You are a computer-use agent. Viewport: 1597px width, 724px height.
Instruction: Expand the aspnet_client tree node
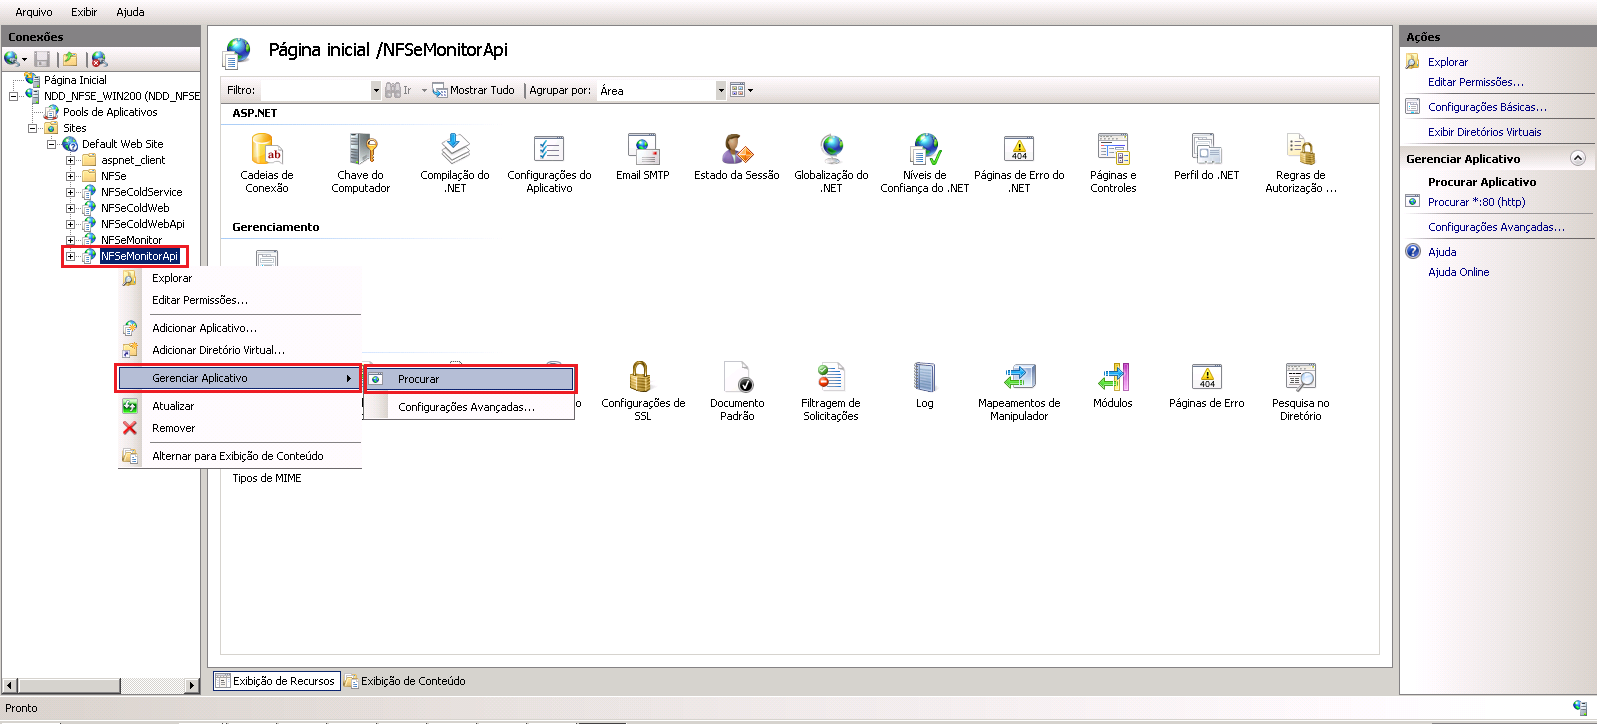point(70,160)
